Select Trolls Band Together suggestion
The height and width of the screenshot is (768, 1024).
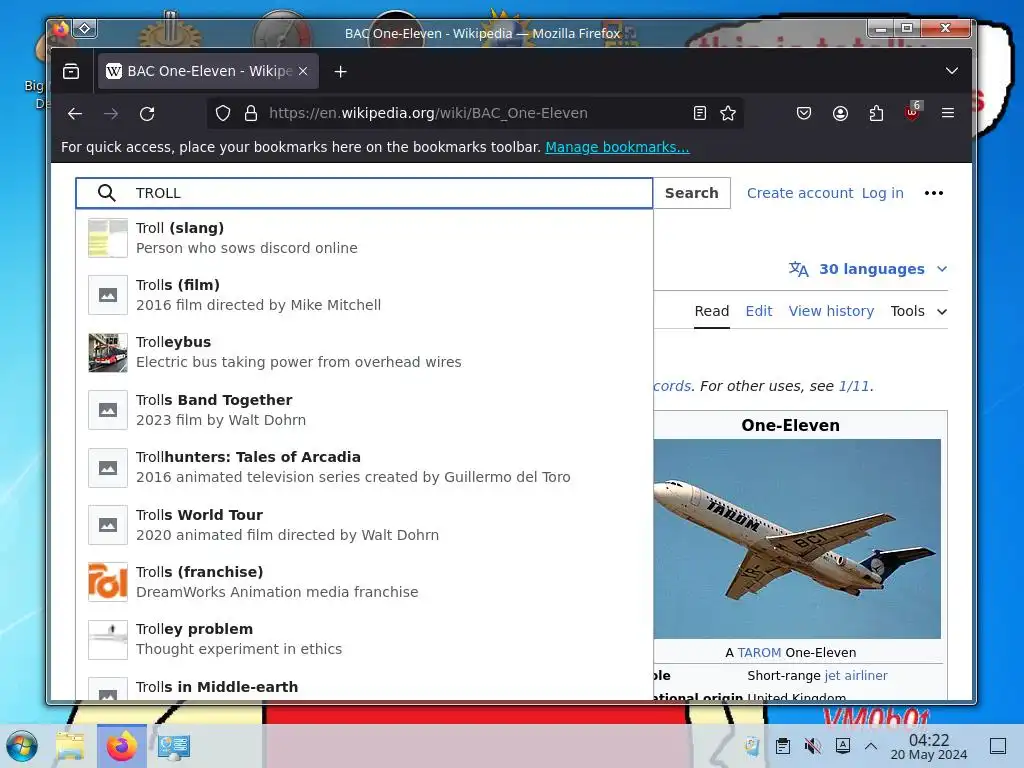tap(364, 409)
